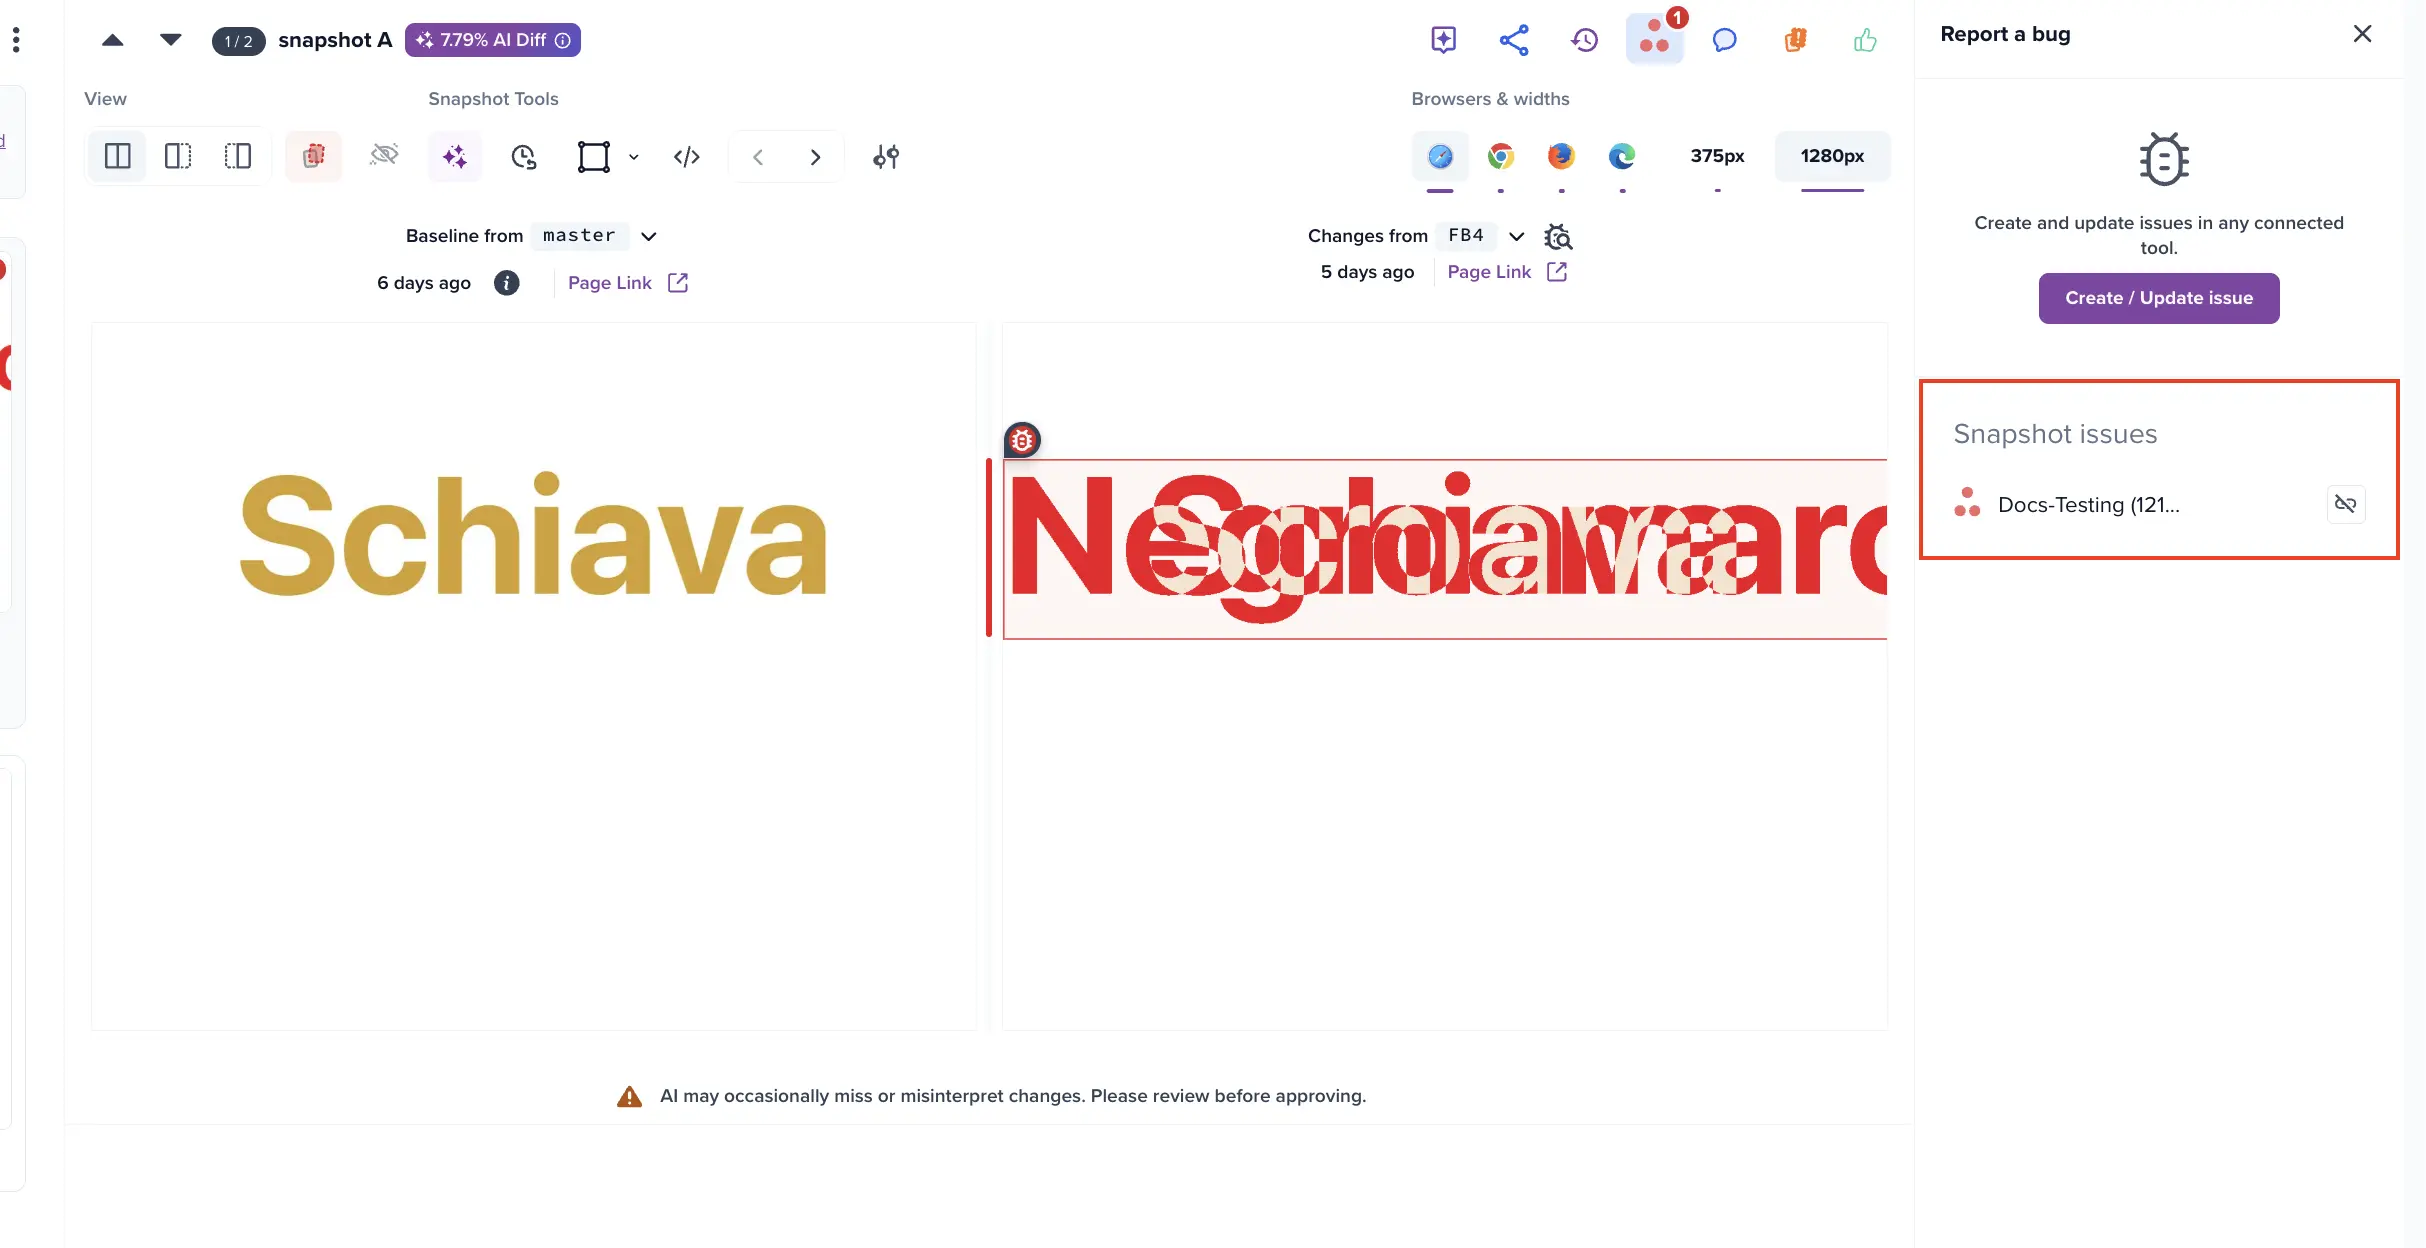Approve snapshot with thumbs up icon

point(1865,40)
